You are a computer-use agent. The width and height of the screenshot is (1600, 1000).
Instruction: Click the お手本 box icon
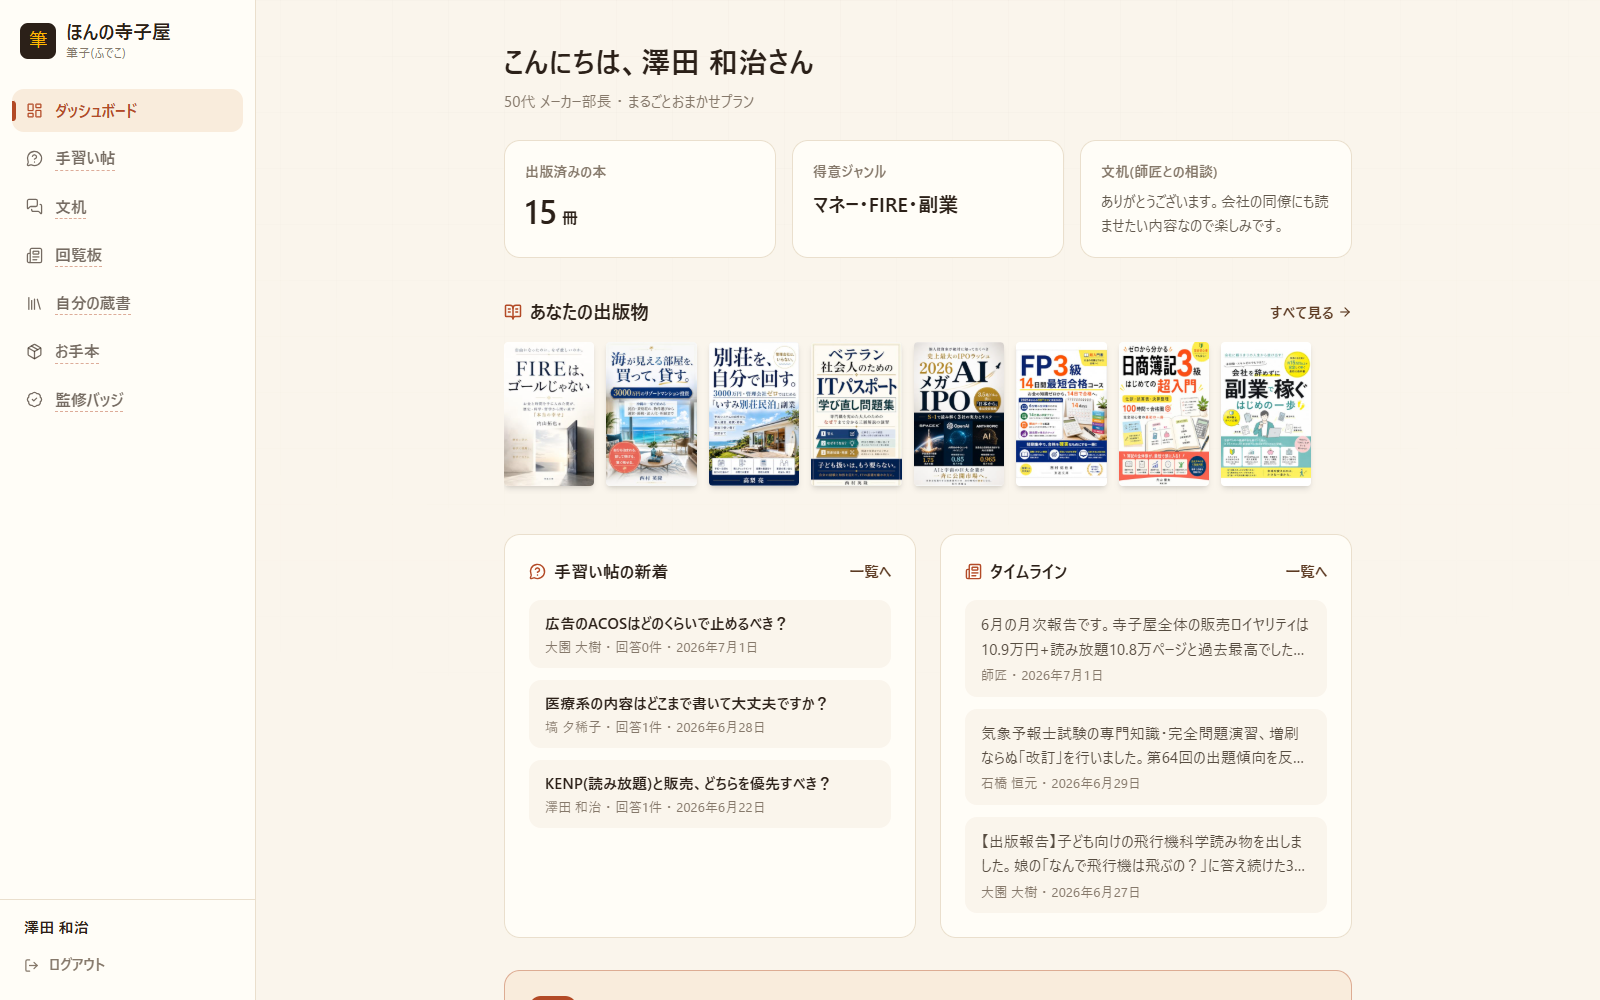35,351
